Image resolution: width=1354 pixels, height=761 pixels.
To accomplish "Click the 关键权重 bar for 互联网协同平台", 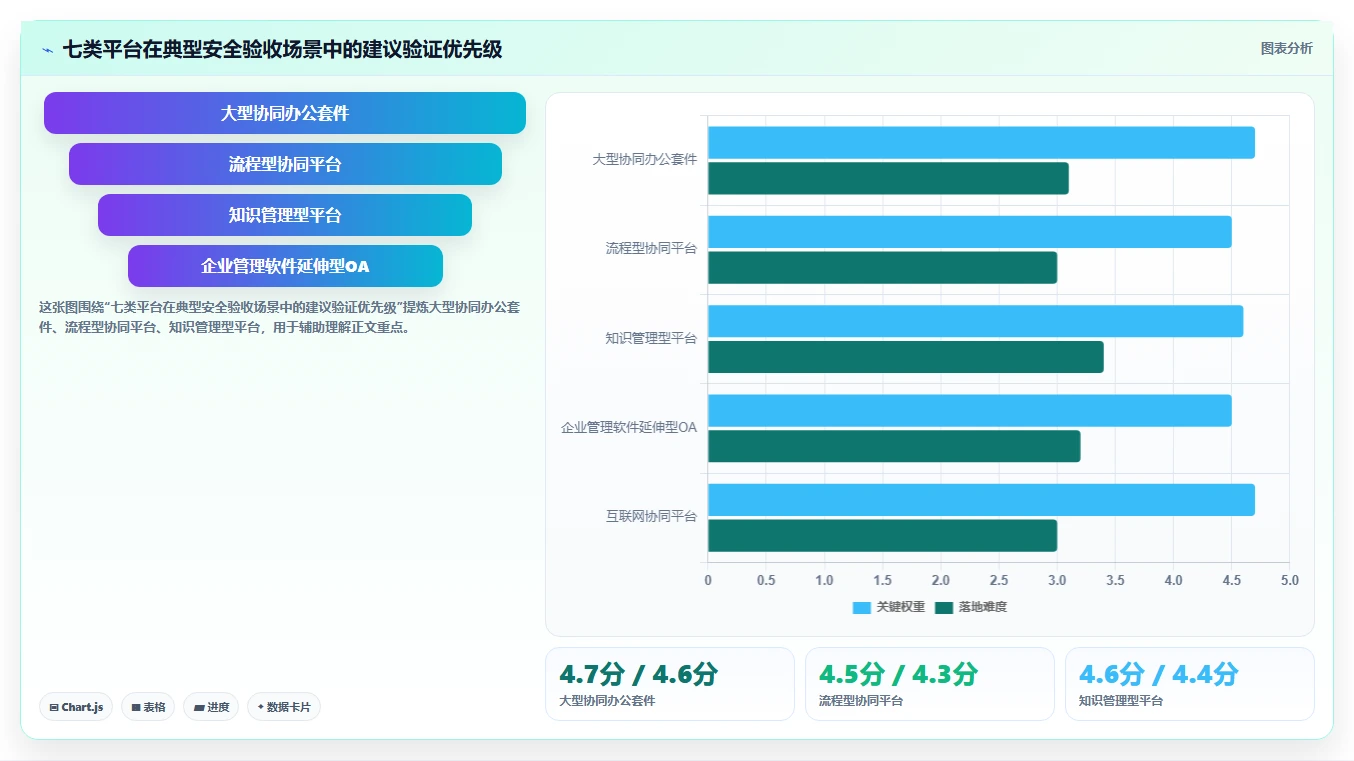I will (x=981, y=500).
